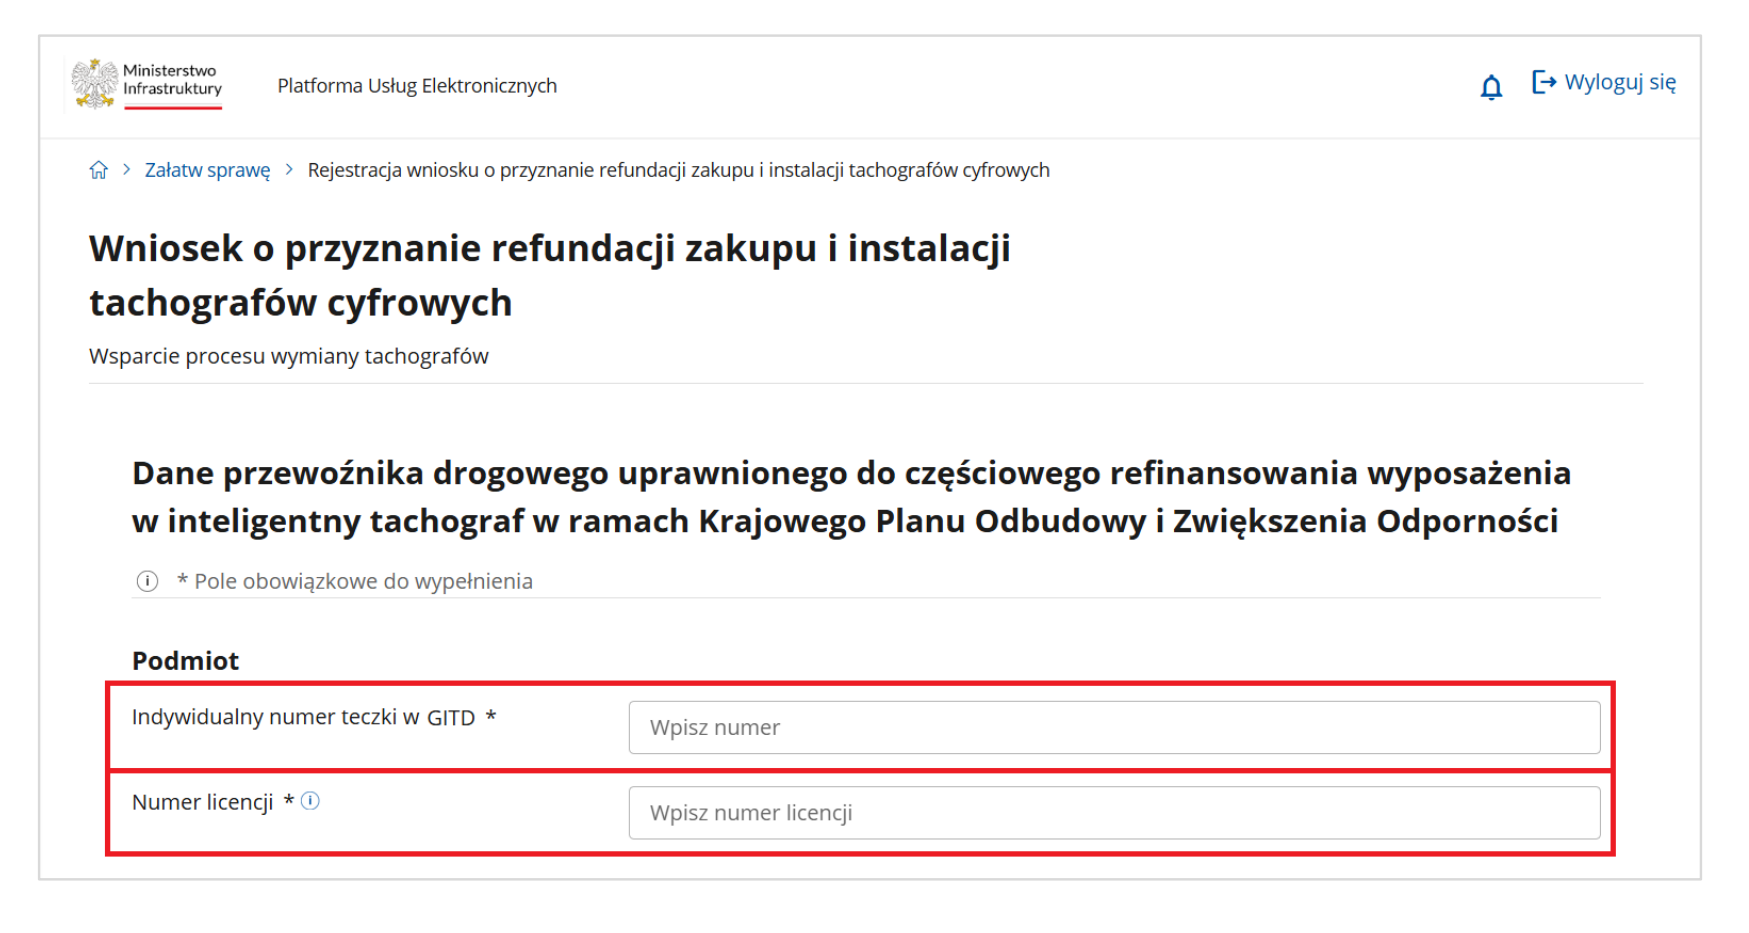Click the Wniosek o przyznanie refundacji heading
This screenshot has height=933, width=1749.
[x=549, y=275]
